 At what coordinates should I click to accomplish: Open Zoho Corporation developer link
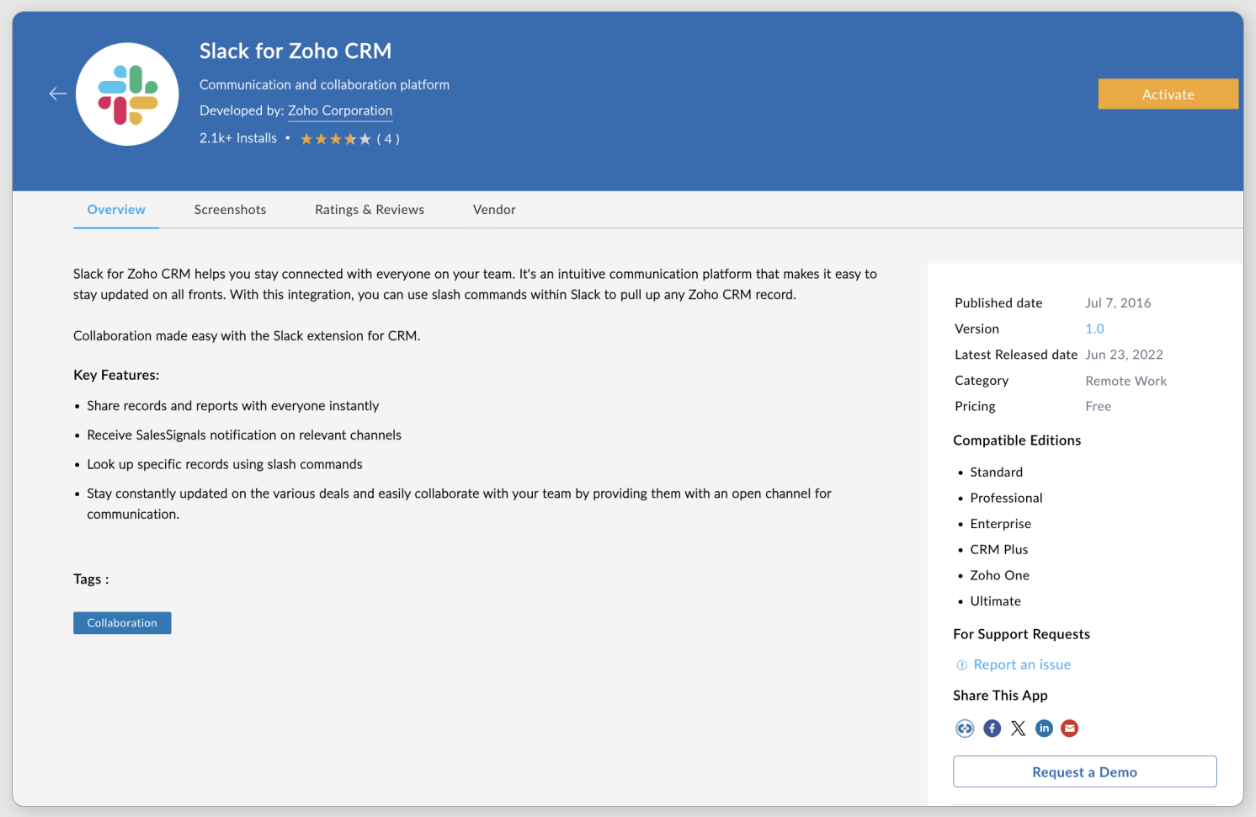(x=340, y=111)
